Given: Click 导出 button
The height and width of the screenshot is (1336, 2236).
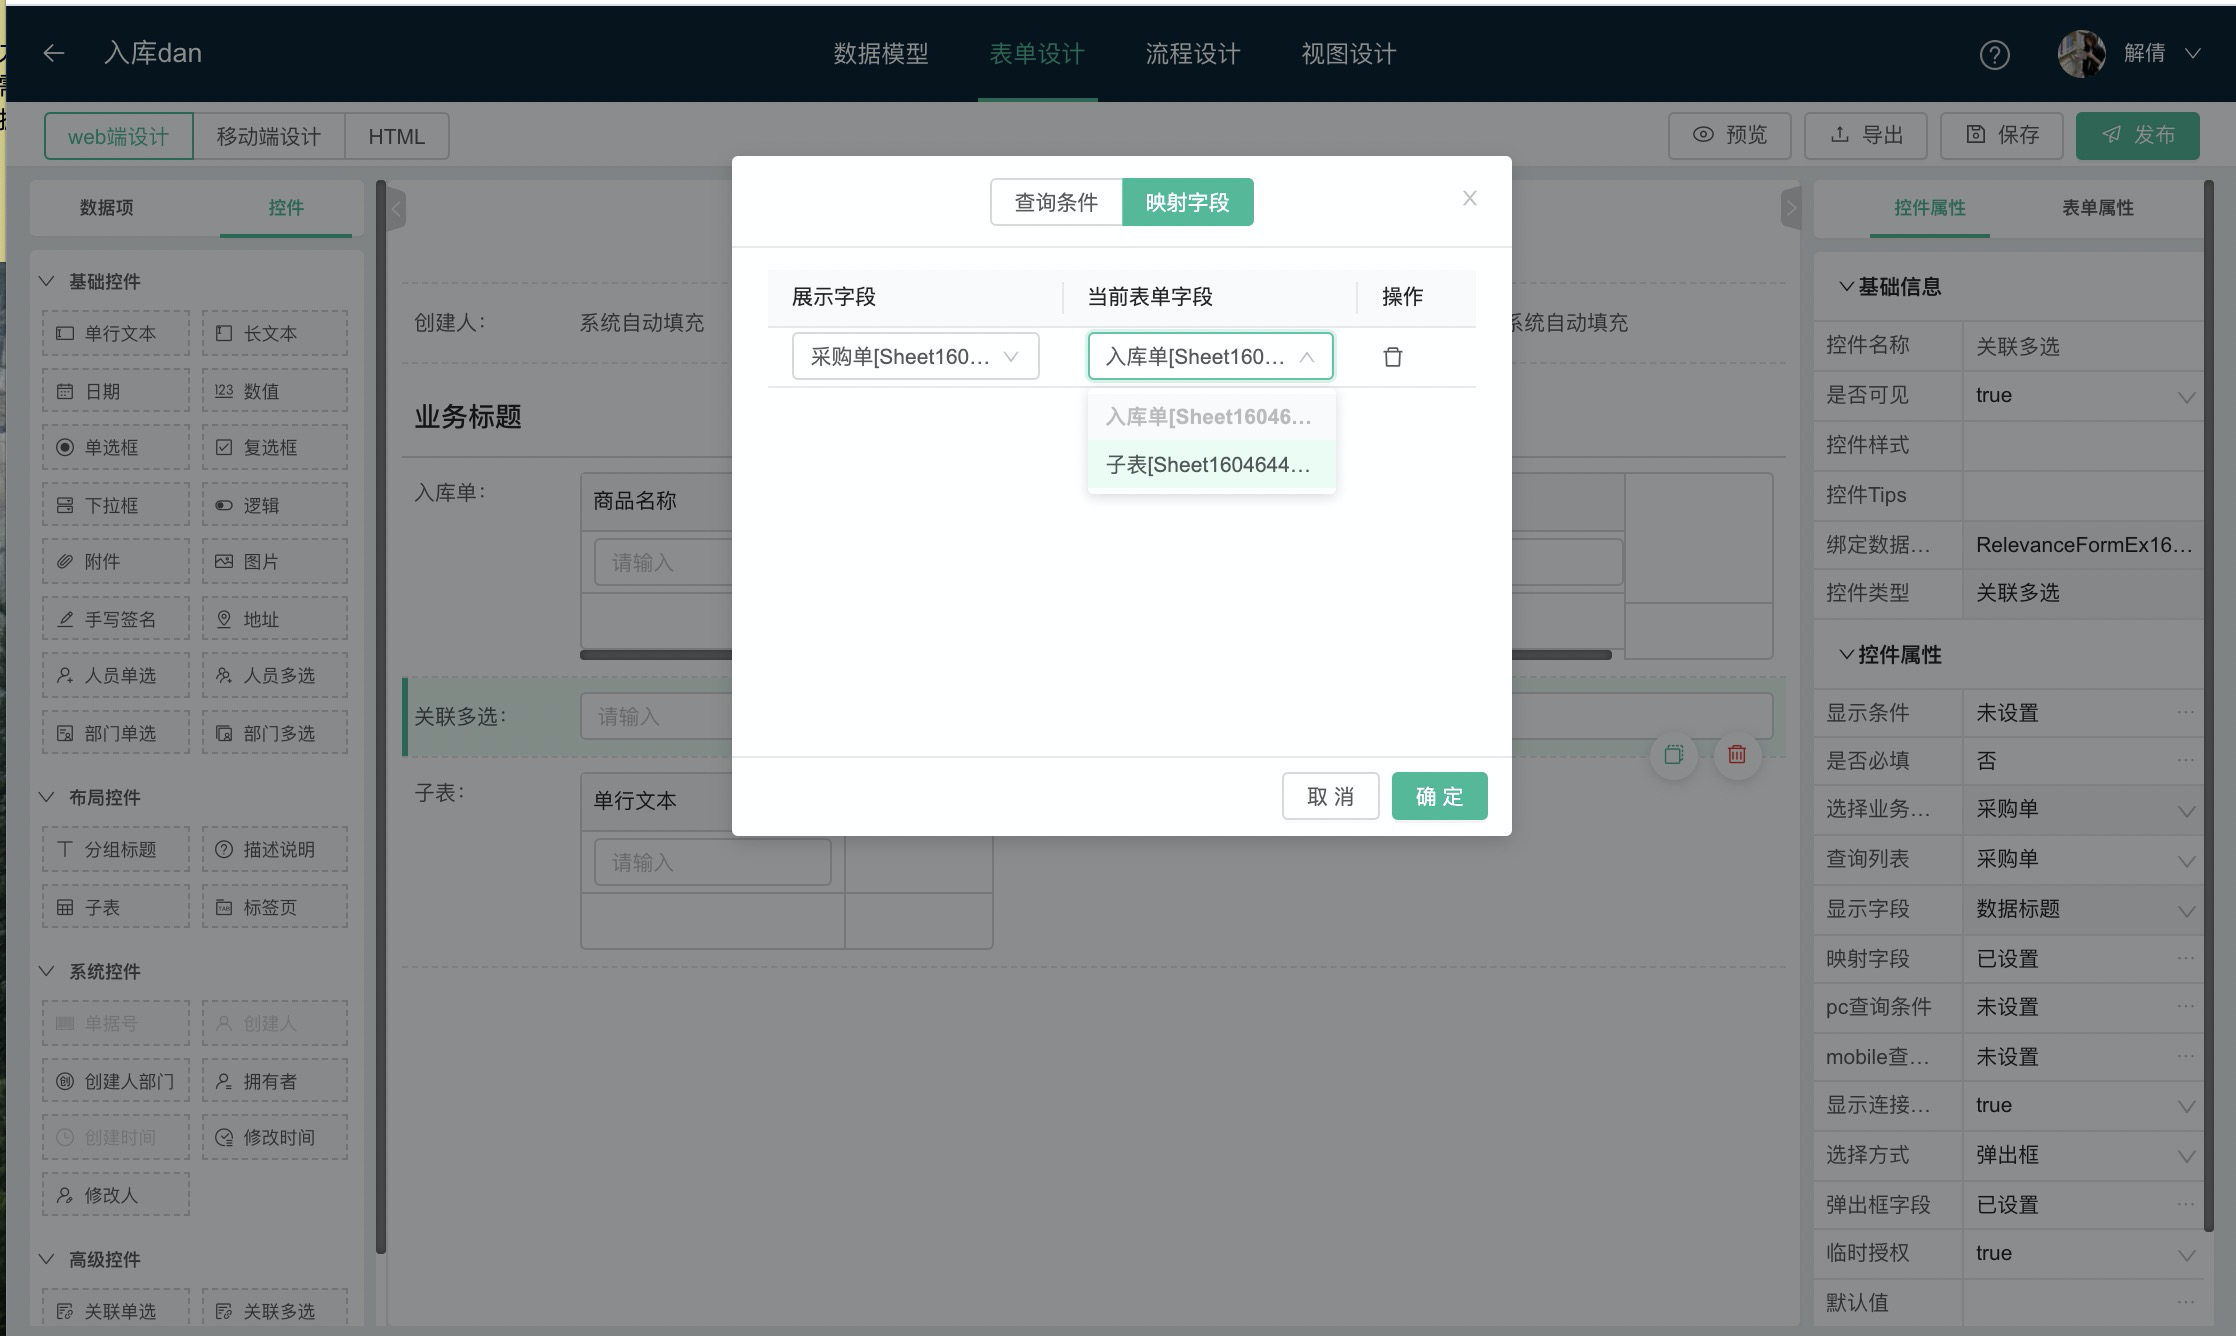Looking at the screenshot, I should pos(1865,135).
